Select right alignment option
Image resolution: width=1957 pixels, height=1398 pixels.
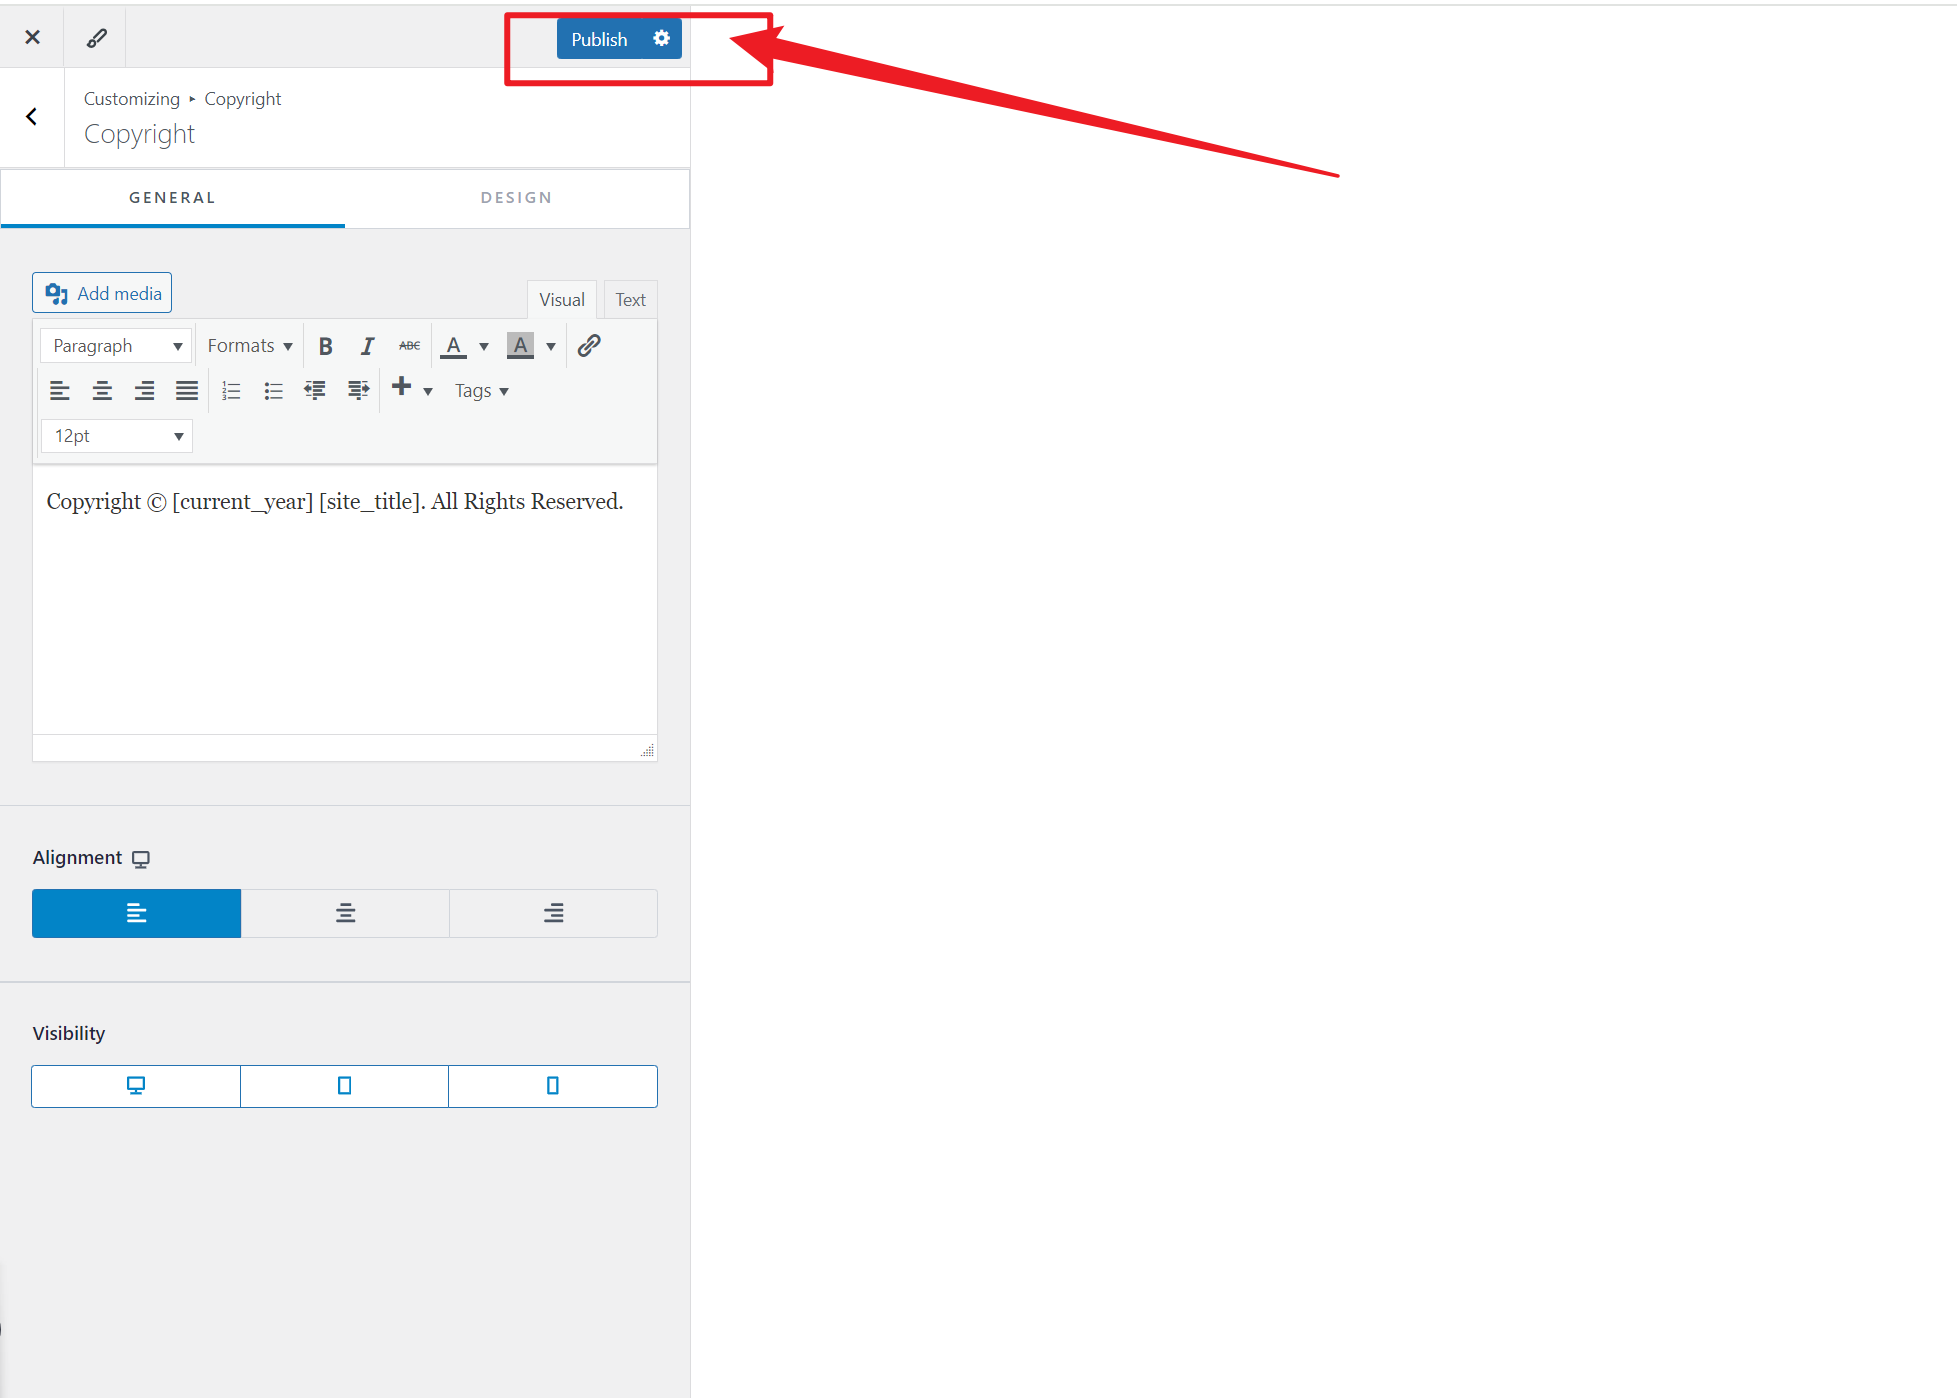point(554,912)
